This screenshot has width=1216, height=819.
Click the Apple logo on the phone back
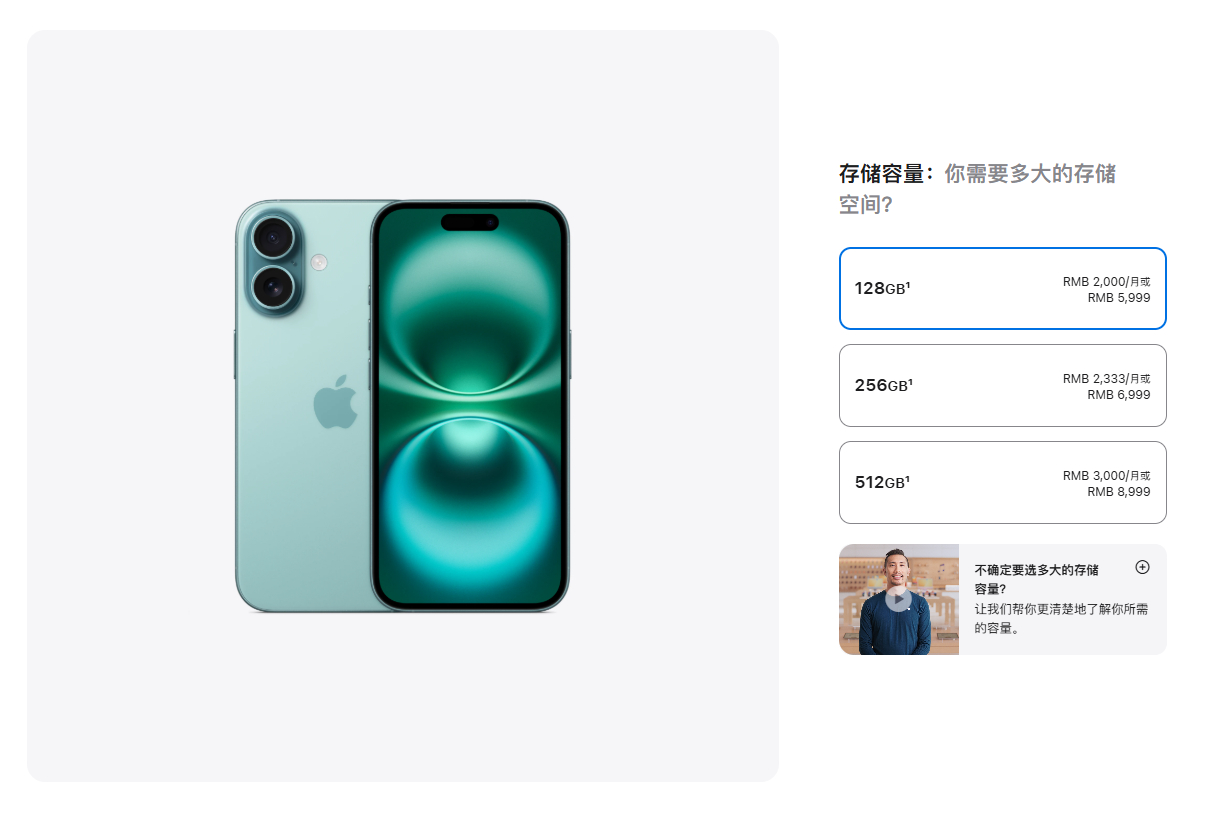point(336,402)
